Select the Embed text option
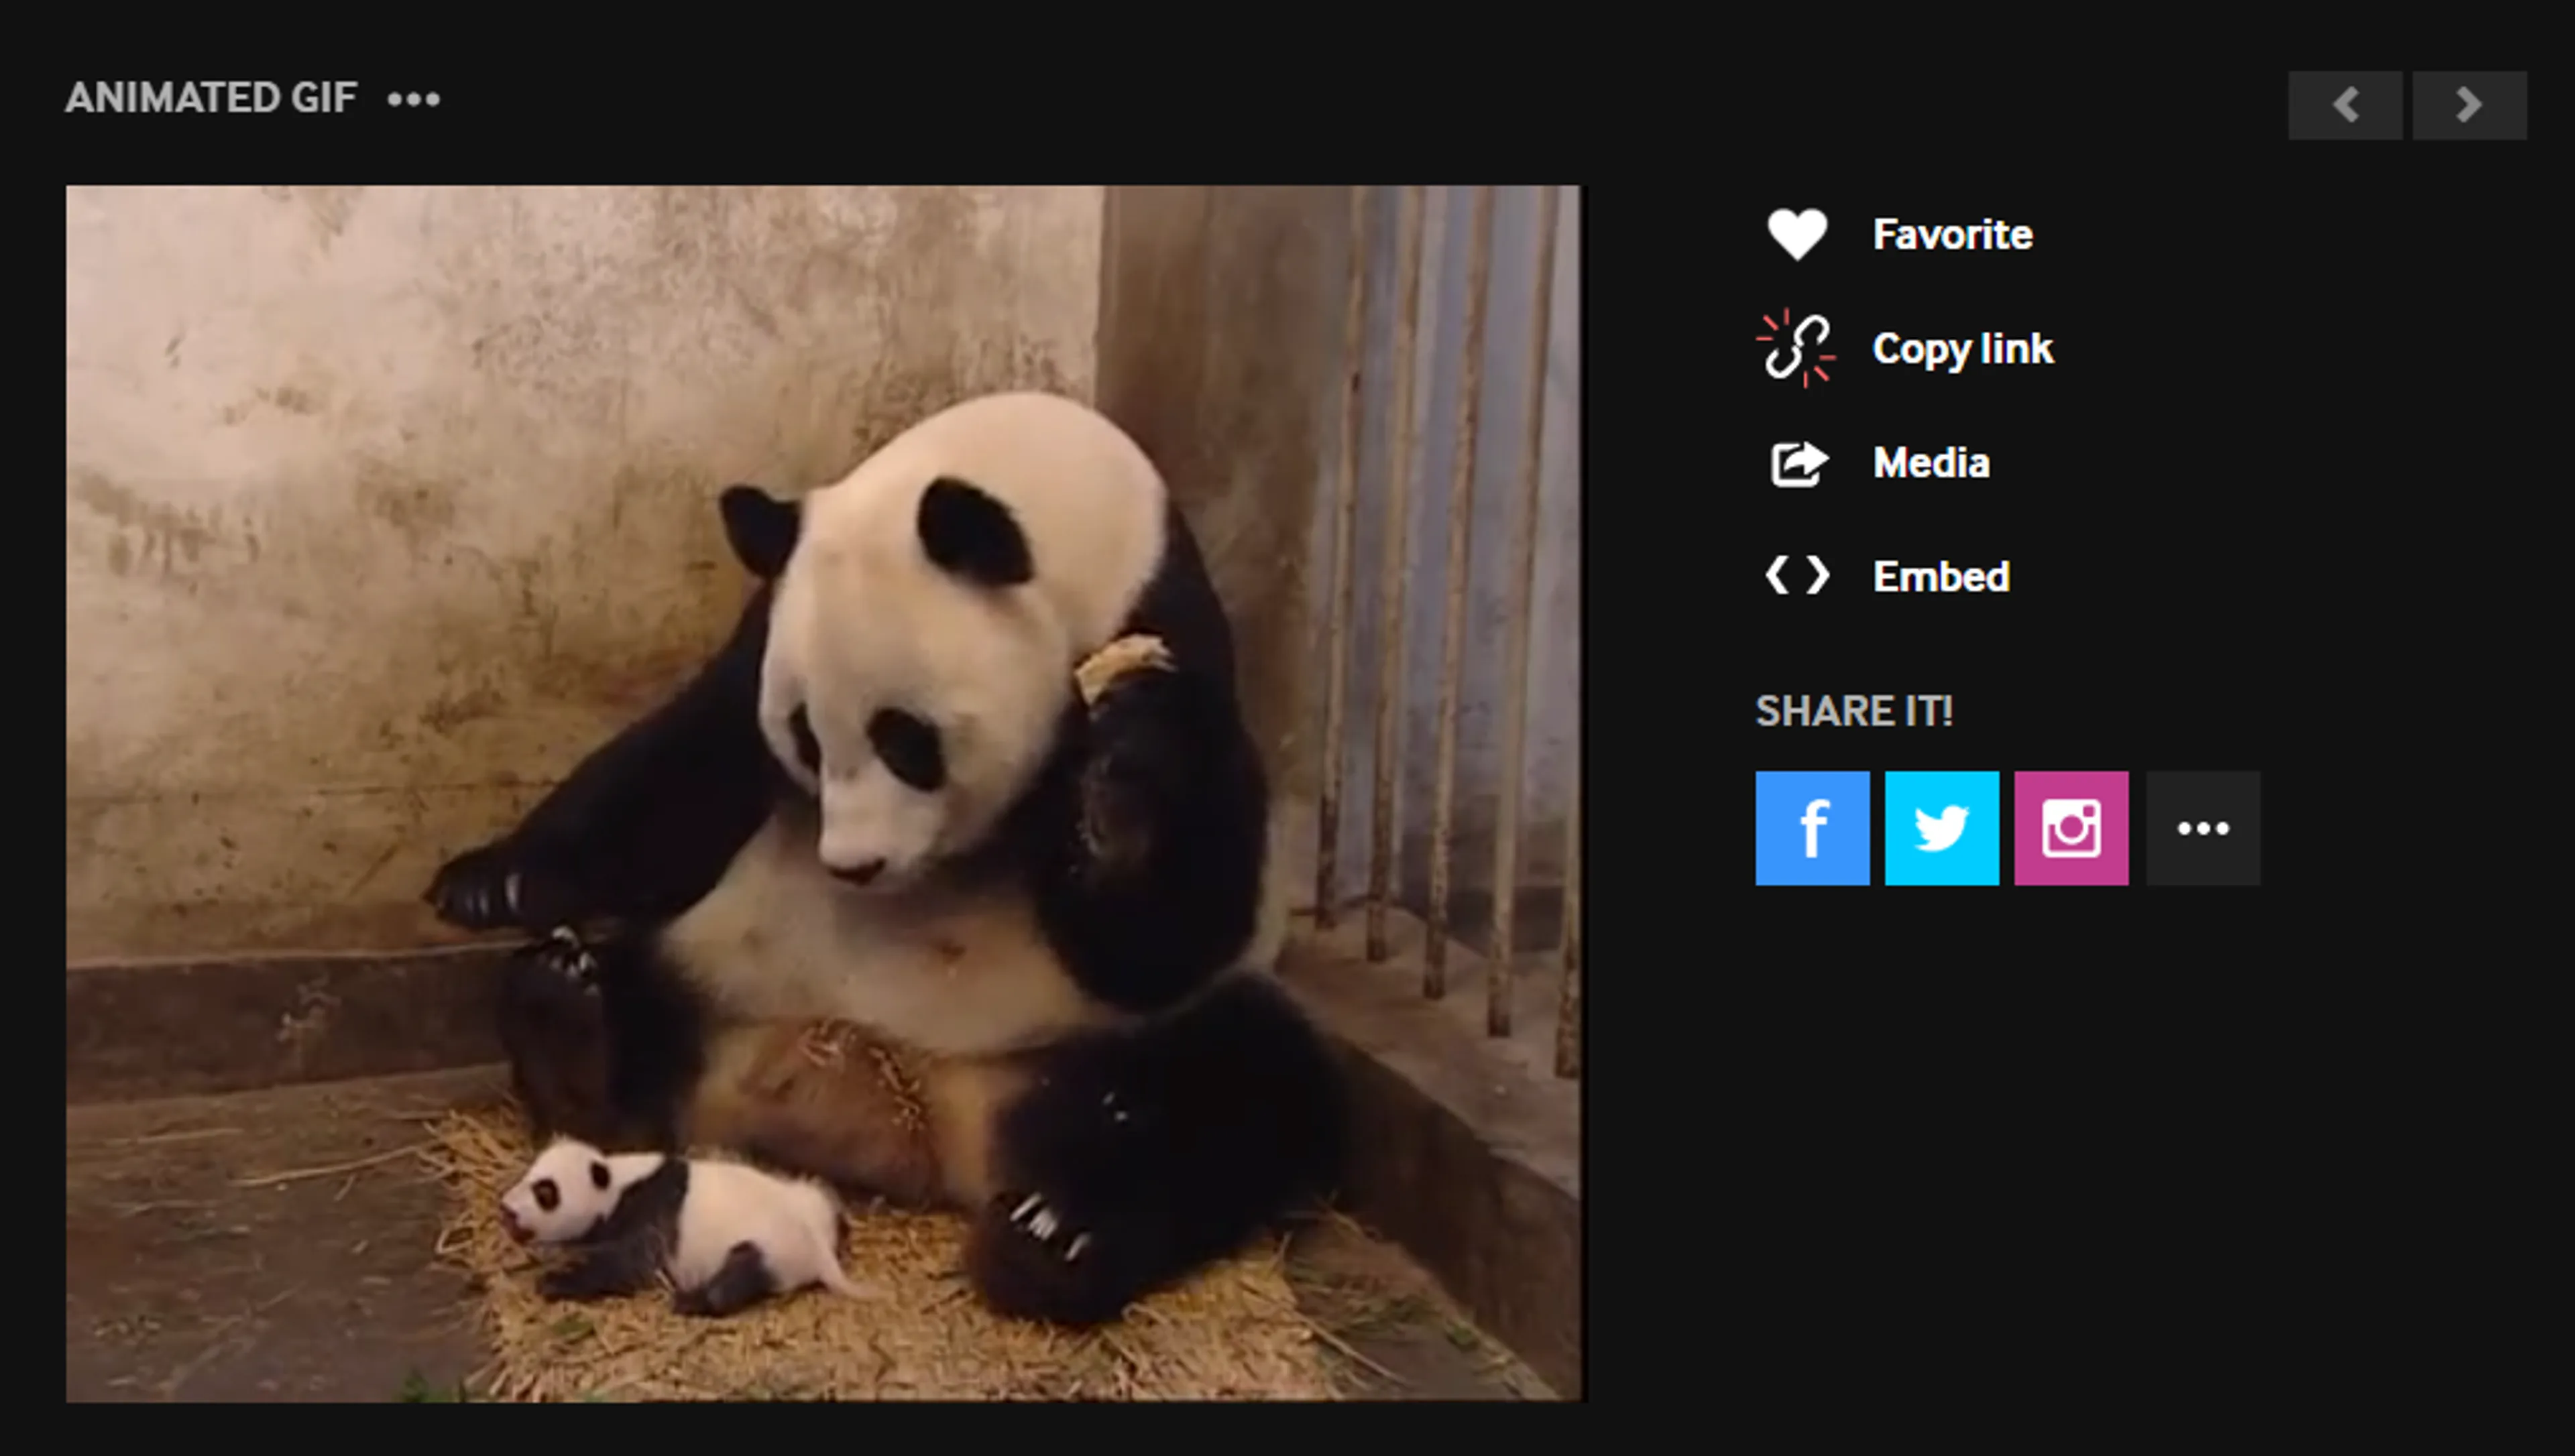2575x1456 pixels. click(x=1941, y=576)
